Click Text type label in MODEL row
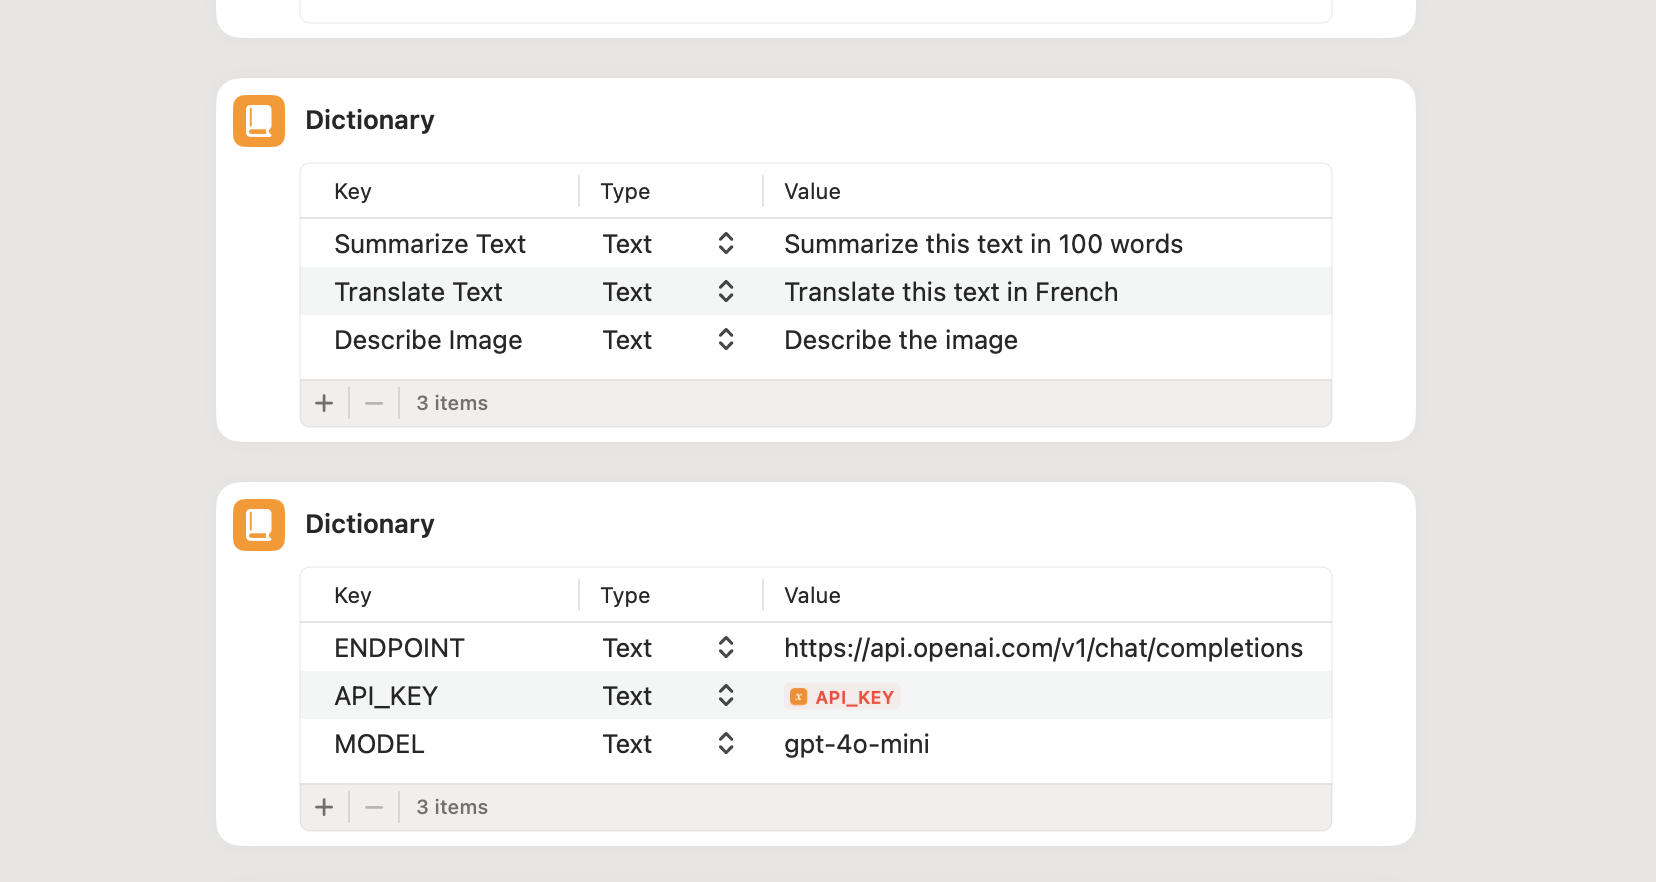 pyautogui.click(x=627, y=744)
